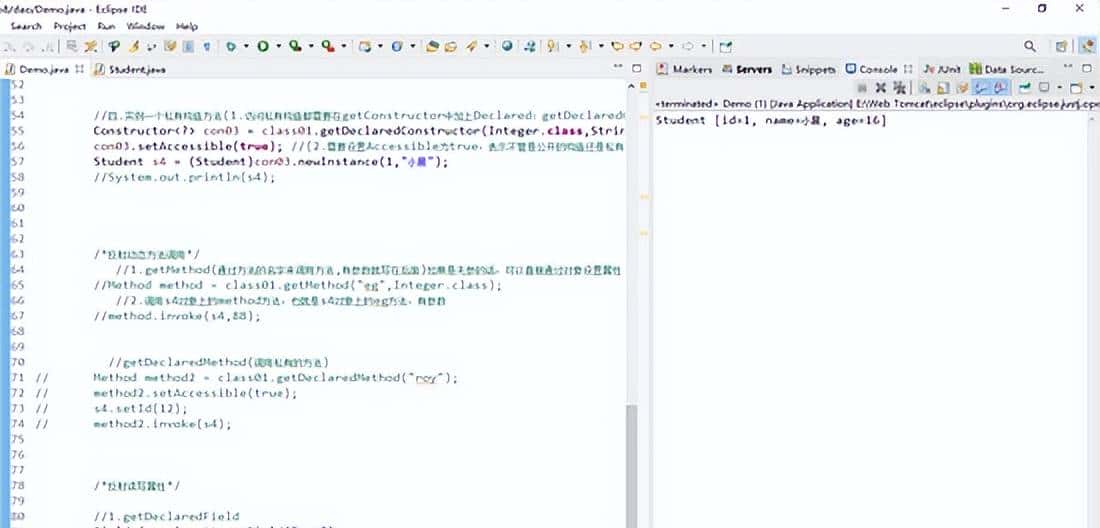This screenshot has height=528, width=1100.
Task: Toggle Word Wrap in the Console
Action: click(x=963, y=88)
